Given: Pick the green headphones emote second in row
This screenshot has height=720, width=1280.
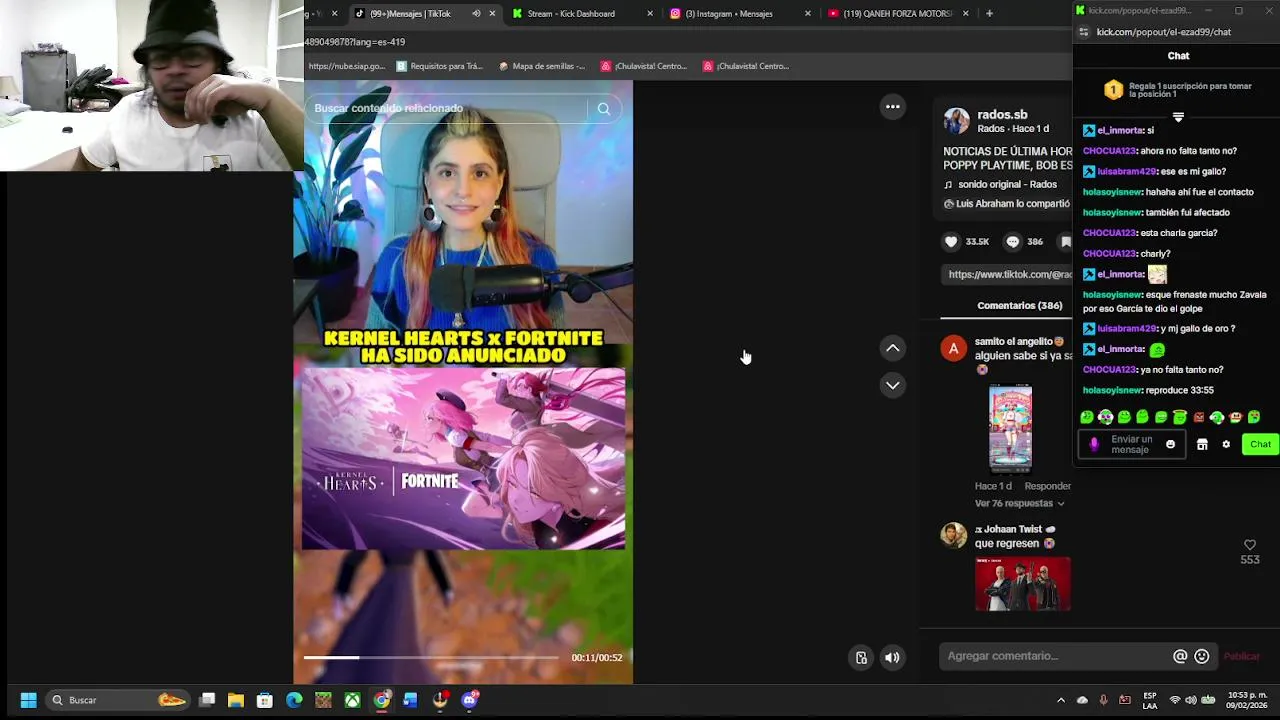Looking at the screenshot, I should (x=1105, y=417).
